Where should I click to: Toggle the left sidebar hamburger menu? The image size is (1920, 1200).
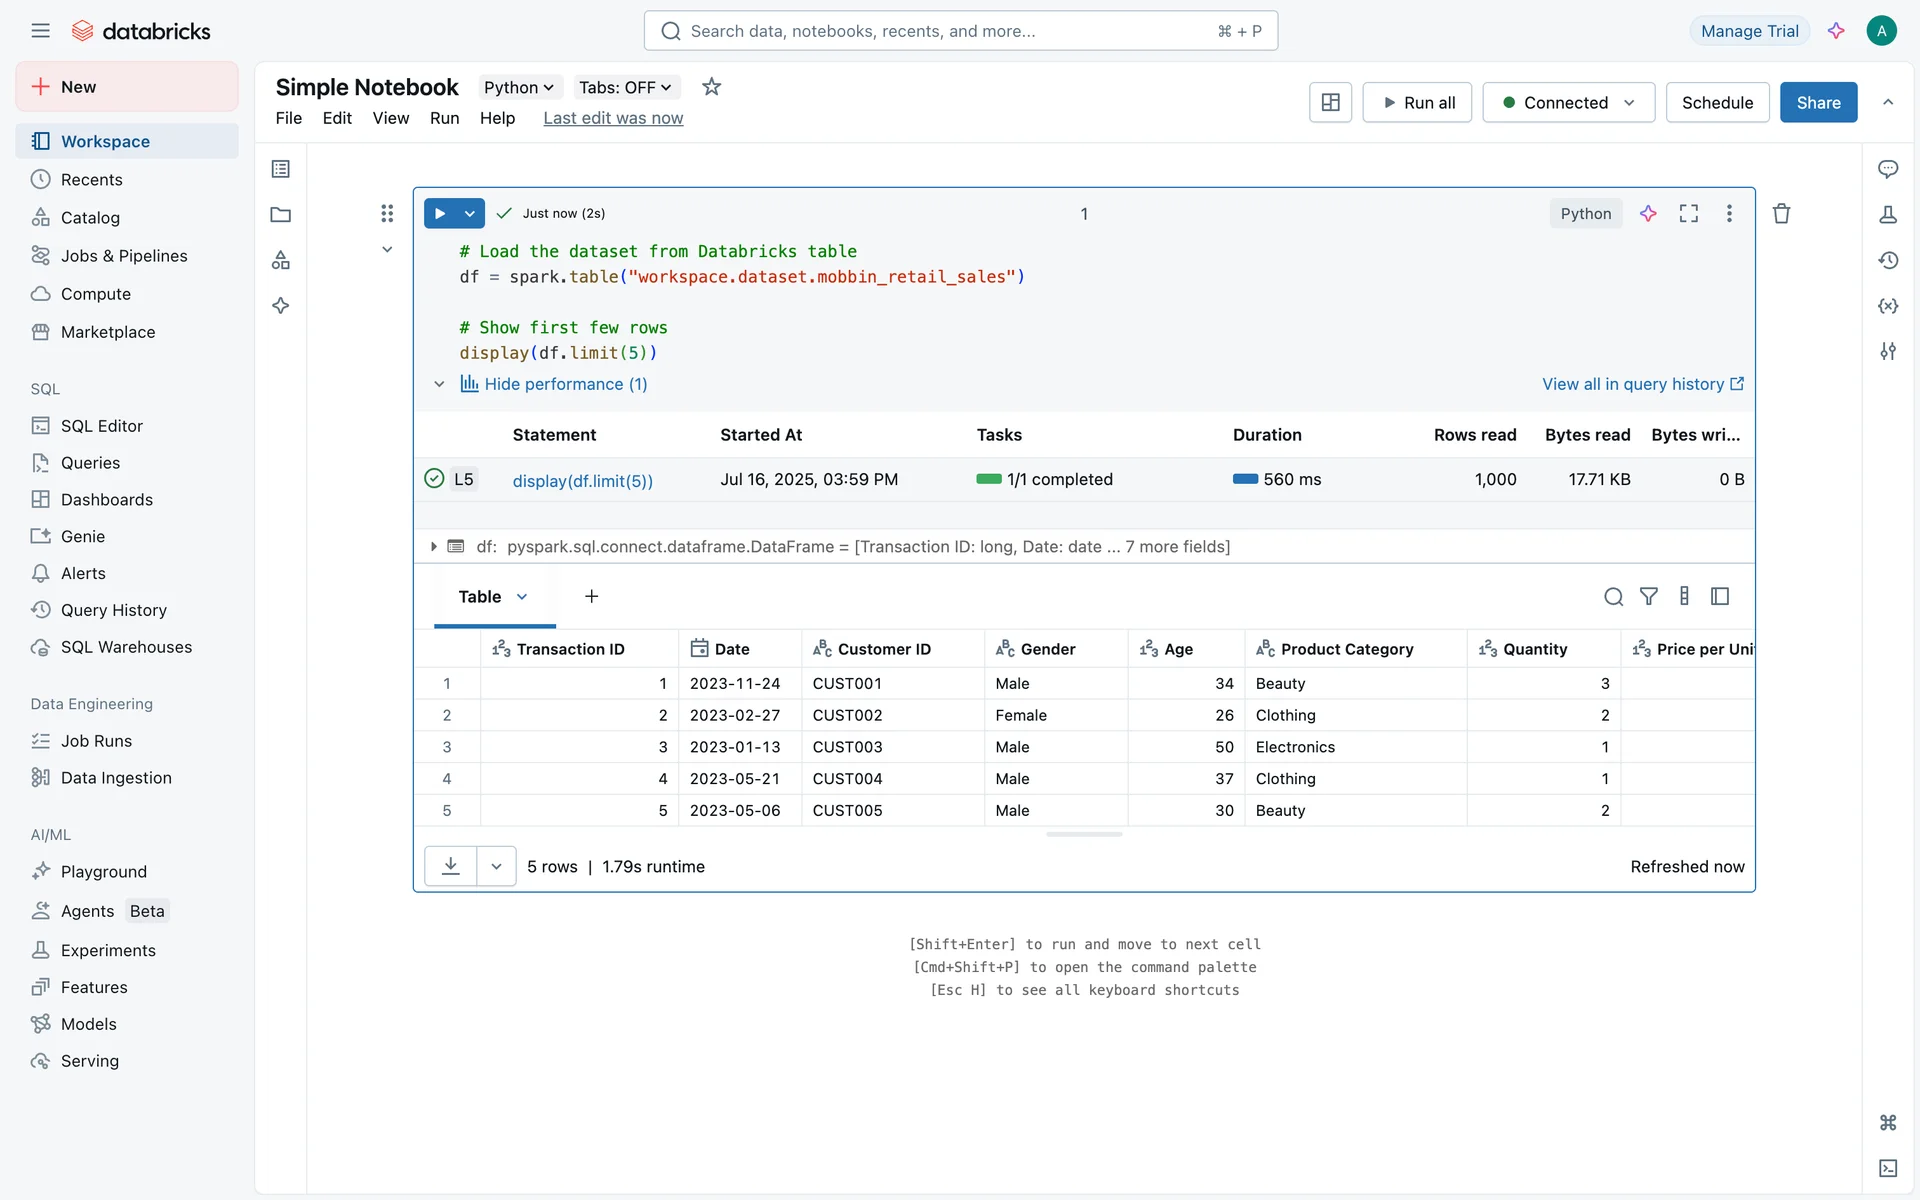[x=40, y=31]
